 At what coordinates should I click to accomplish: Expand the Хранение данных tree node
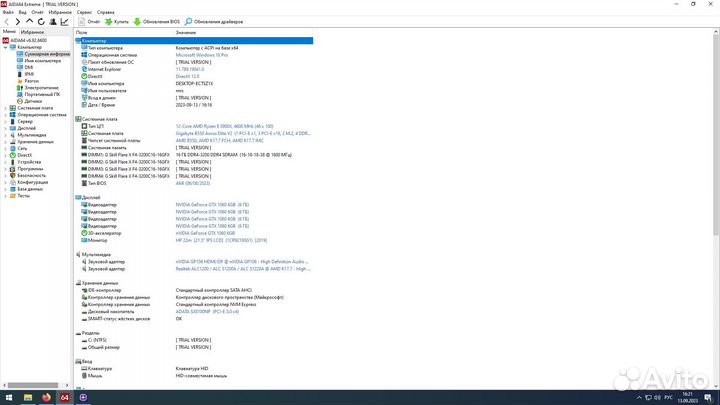[6, 142]
